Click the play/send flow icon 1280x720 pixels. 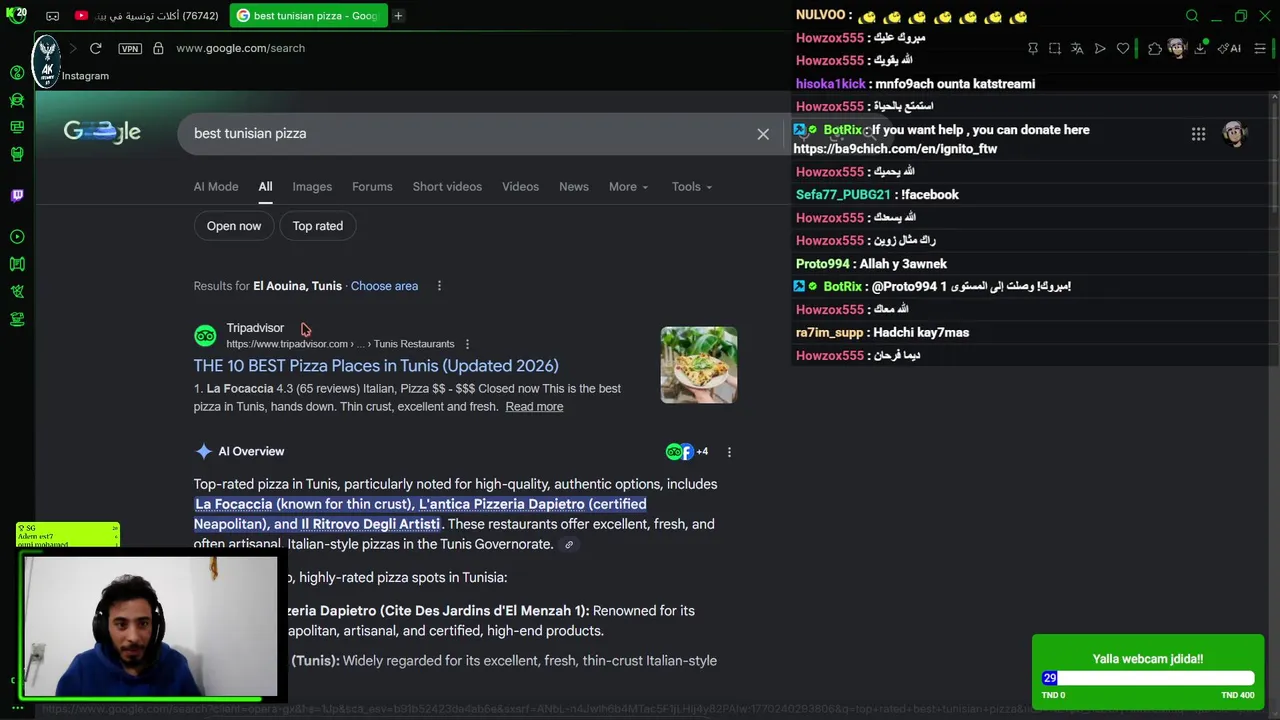pos(1100,48)
